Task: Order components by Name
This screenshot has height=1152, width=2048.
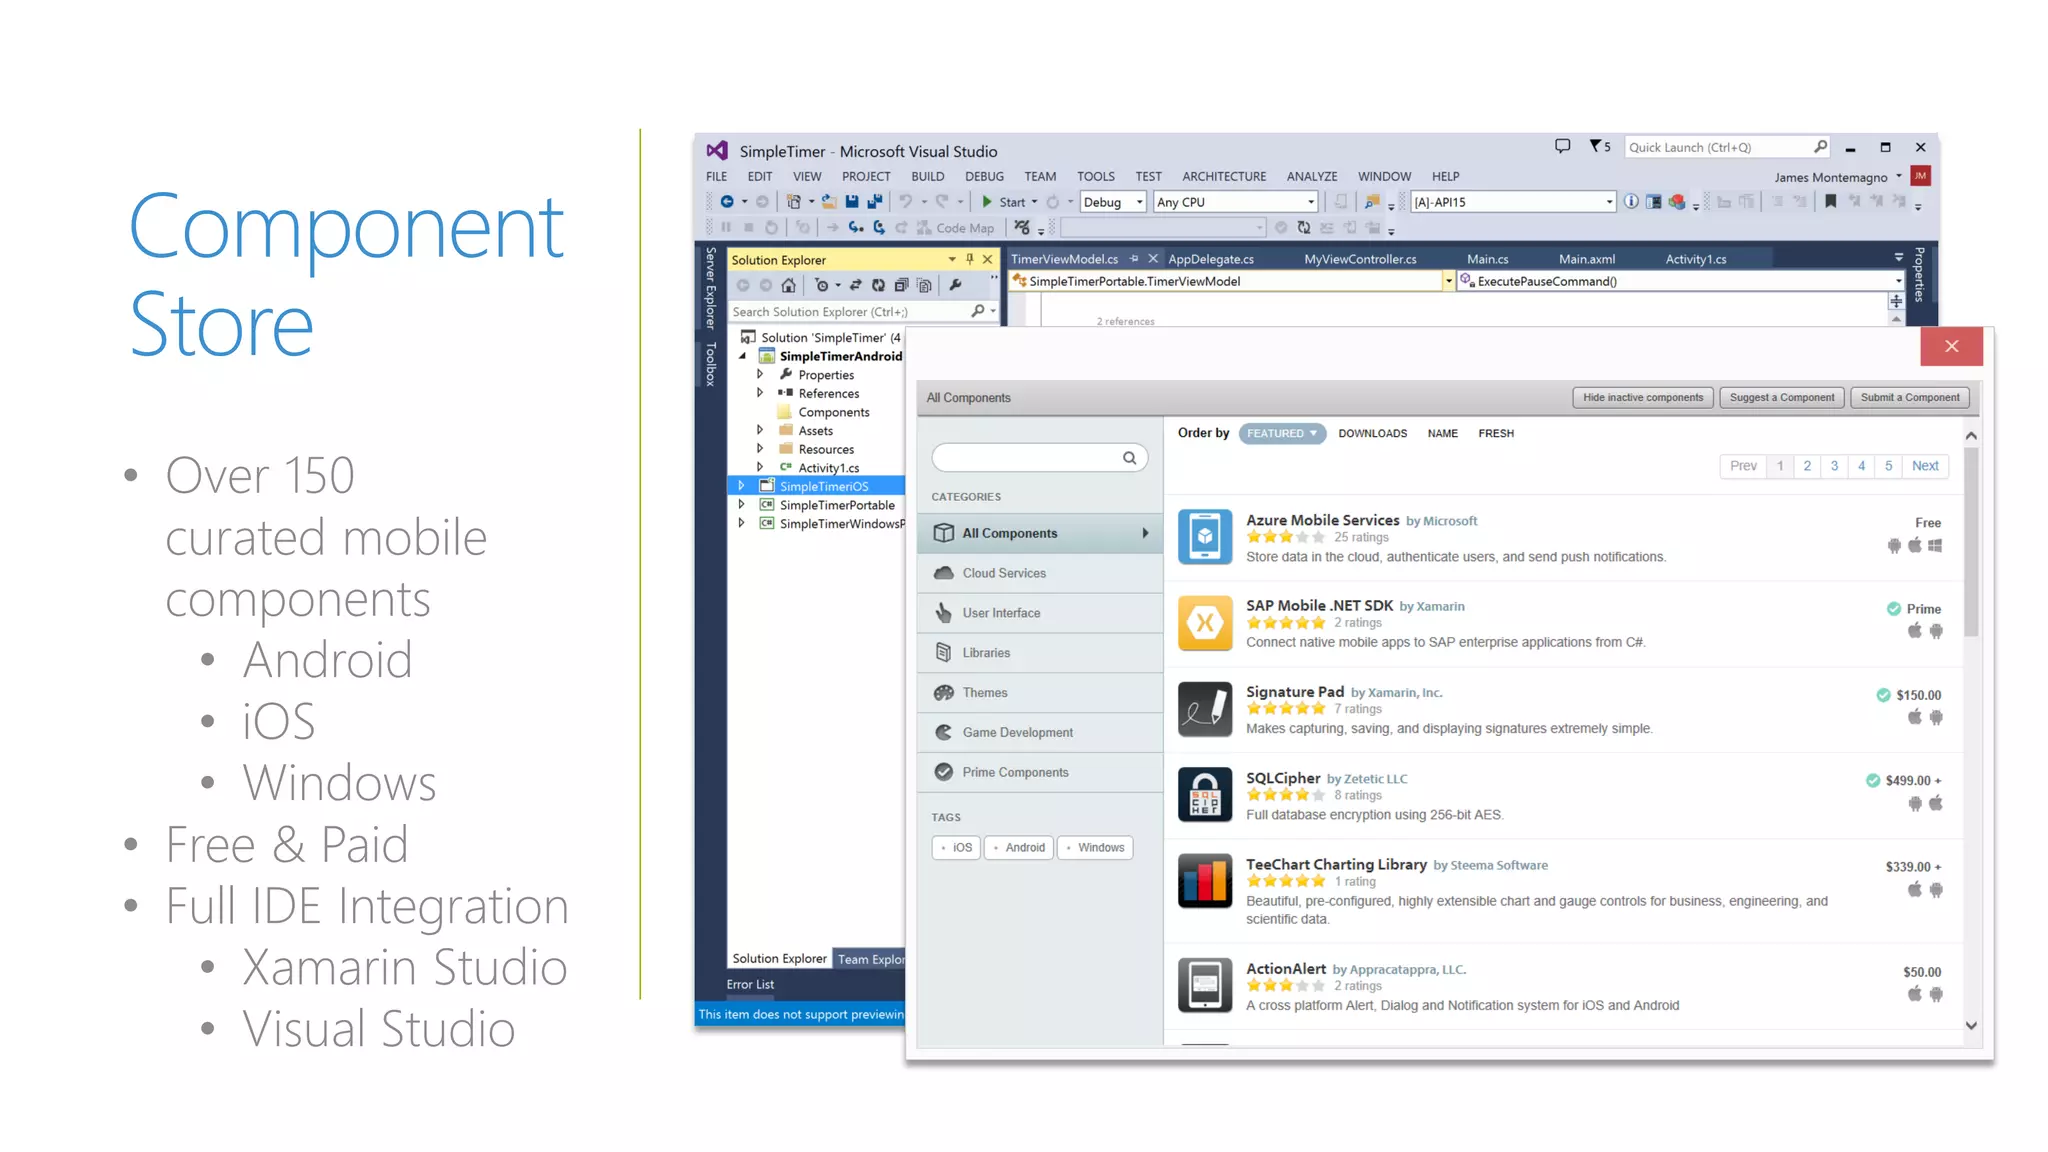Action: (x=1442, y=434)
